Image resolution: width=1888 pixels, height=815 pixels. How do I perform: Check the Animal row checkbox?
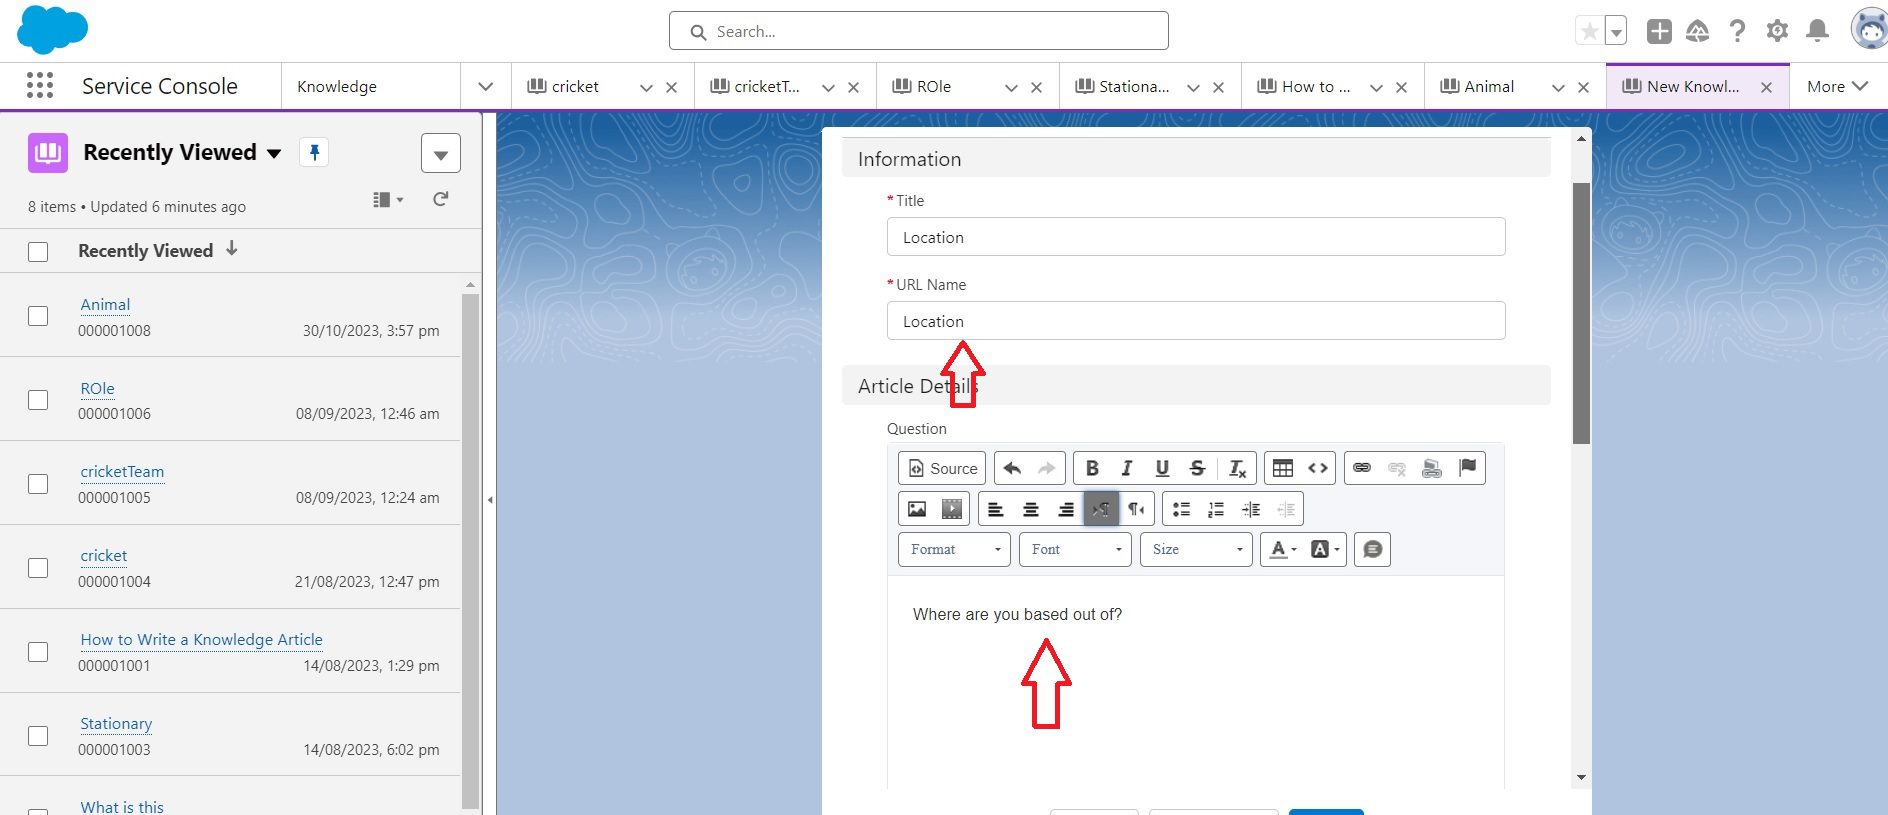point(38,316)
